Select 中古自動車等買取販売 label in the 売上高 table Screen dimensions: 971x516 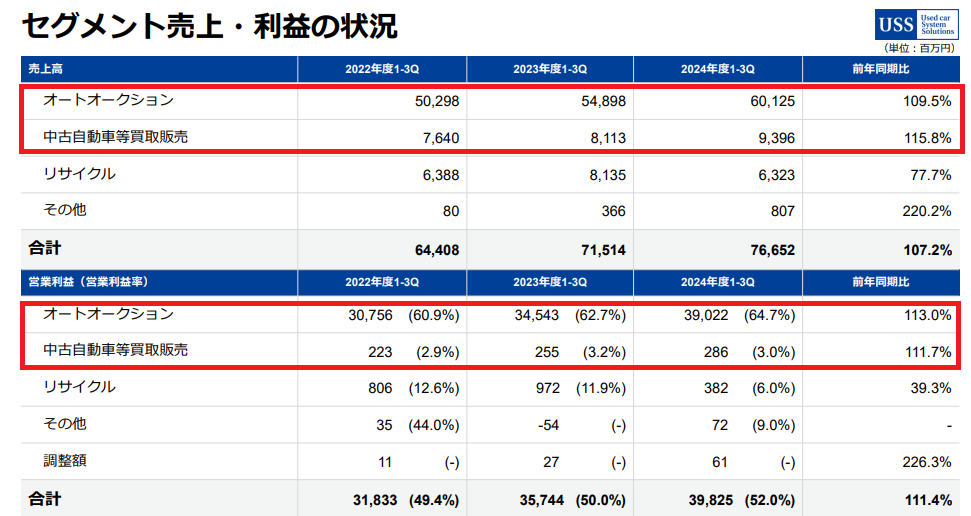click(115, 137)
